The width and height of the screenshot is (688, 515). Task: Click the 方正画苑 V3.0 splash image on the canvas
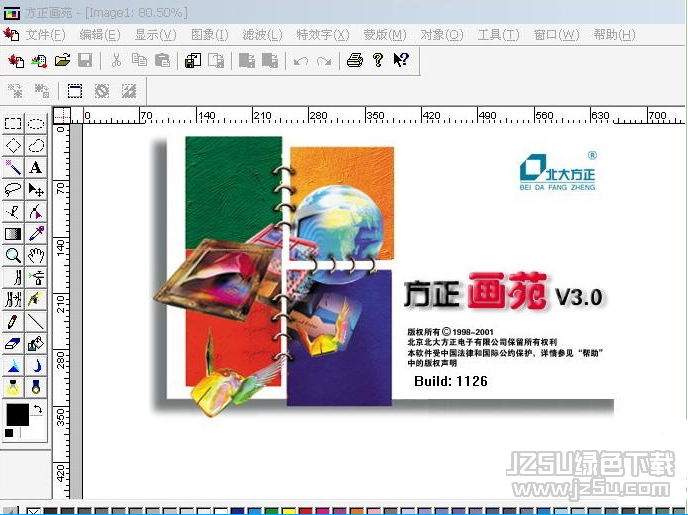coord(382,275)
